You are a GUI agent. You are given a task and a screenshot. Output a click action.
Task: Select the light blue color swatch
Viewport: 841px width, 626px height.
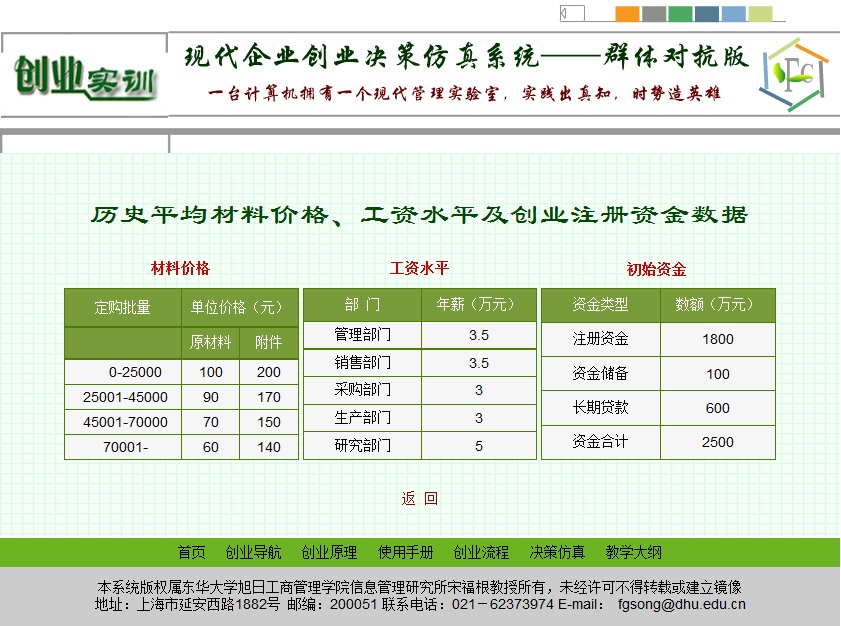click(x=734, y=14)
